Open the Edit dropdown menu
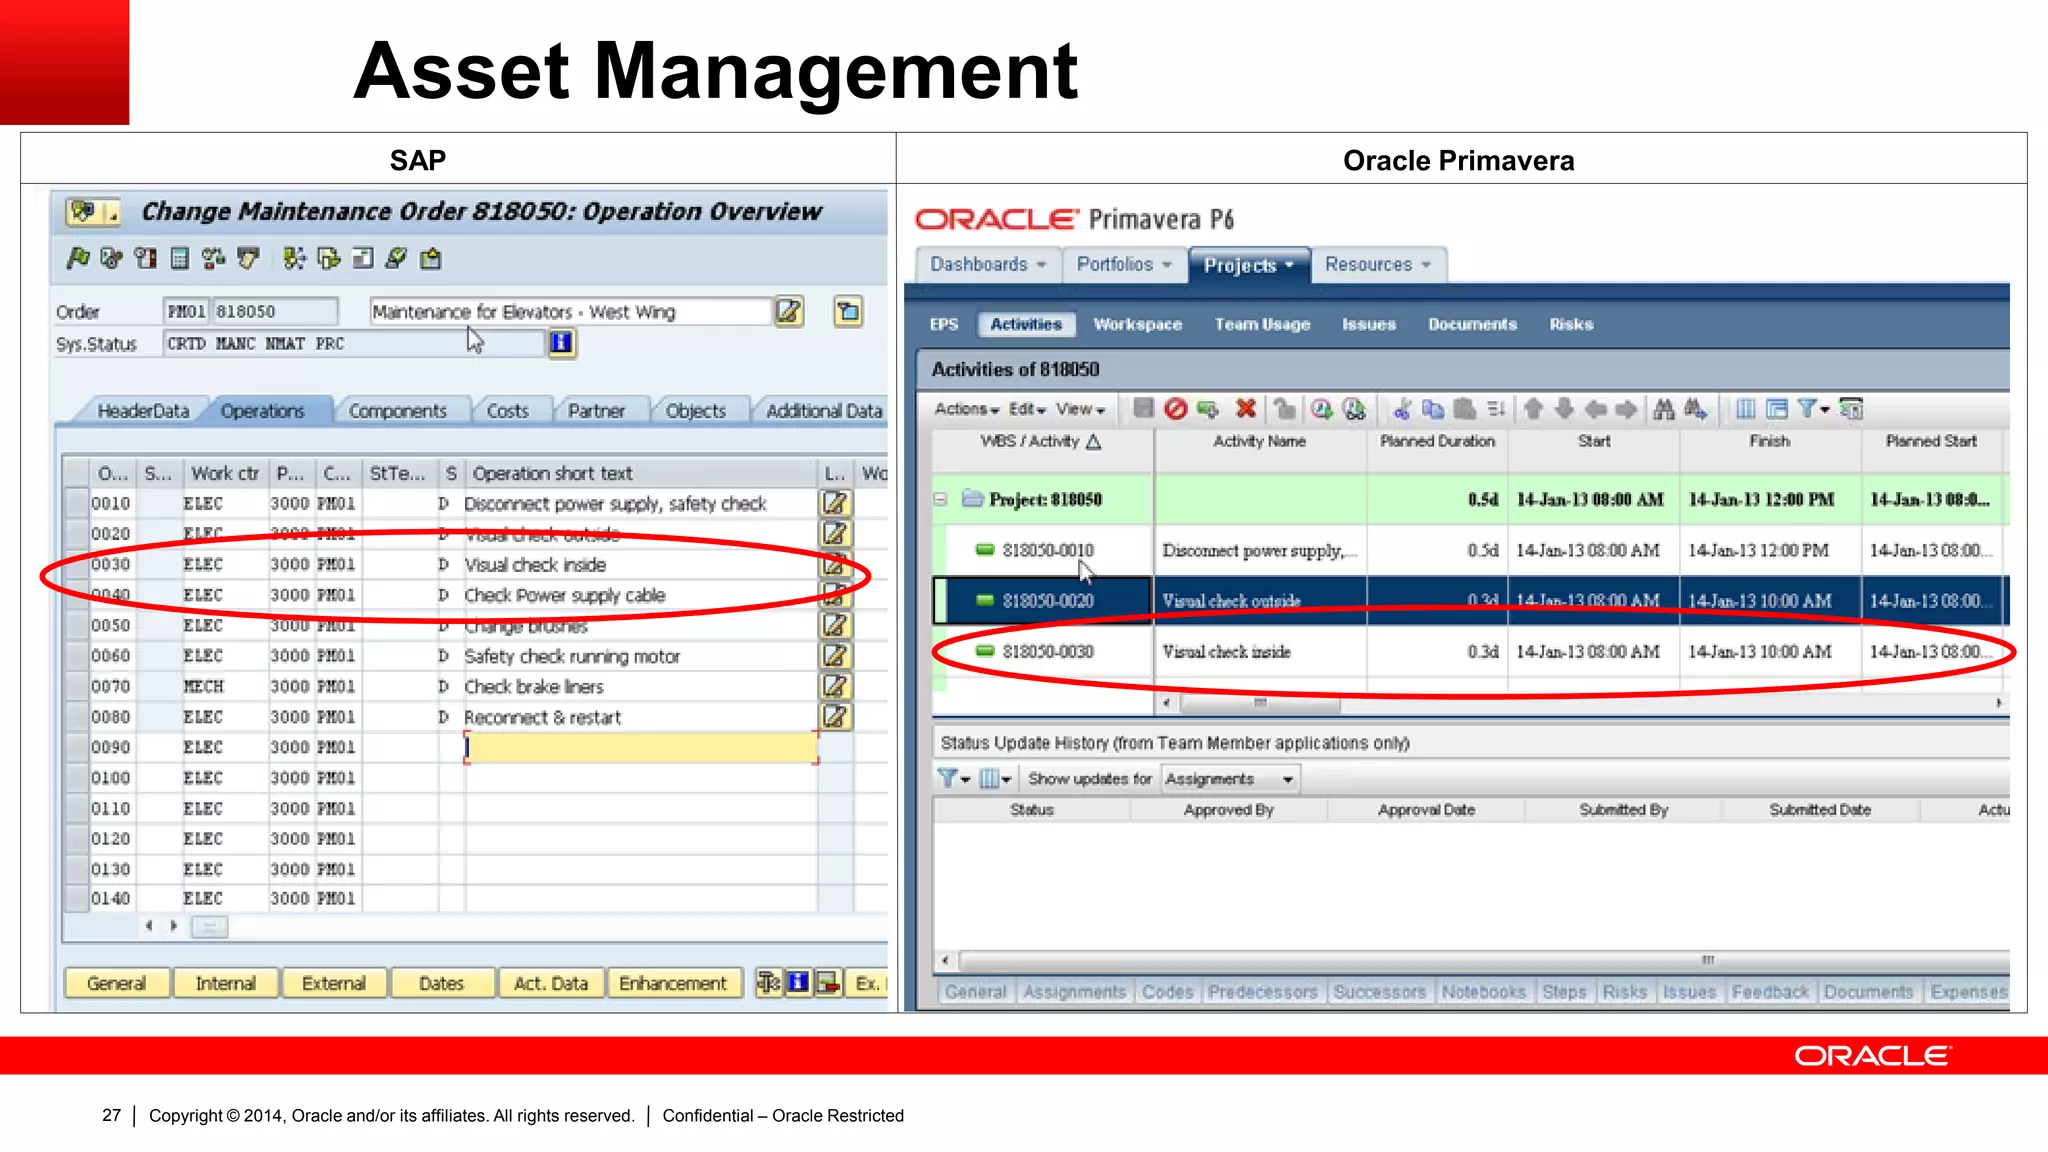 coord(1027,409)
